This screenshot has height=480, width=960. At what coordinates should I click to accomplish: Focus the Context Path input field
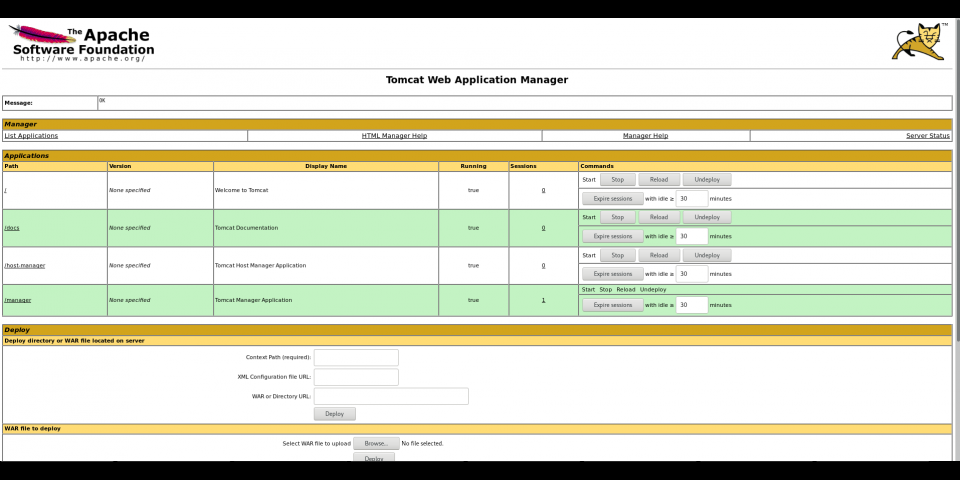(x=356, y=357)
